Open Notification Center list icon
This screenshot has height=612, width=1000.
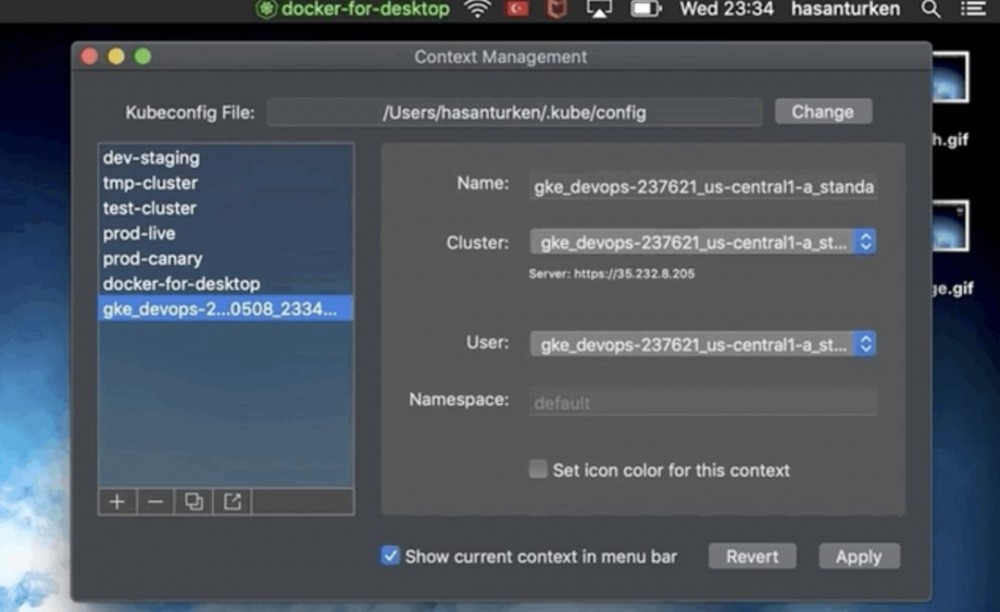click(973, 9)
